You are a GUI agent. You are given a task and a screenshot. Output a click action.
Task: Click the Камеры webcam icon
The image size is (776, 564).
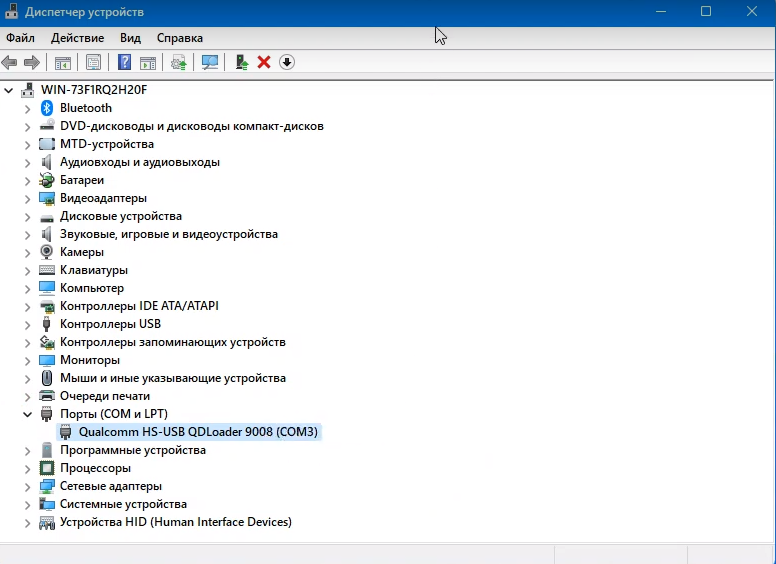pyautogui.click(x=47, y=252)
